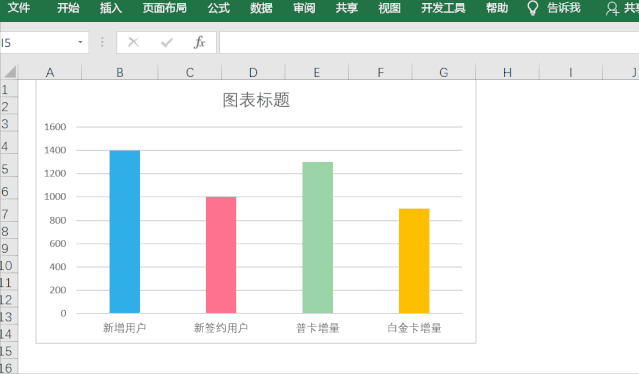Click the share person icon
Image resolution: width=639 pixels, height=374 pixels.
[612, 9]
